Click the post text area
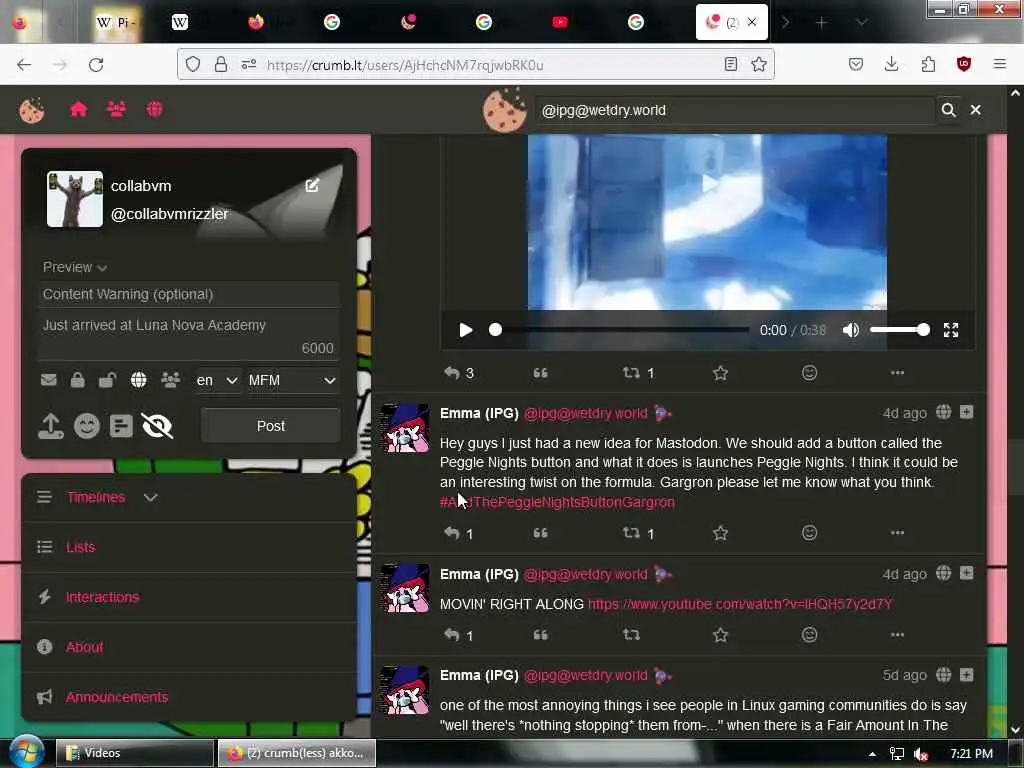 (x=189, y=335)
